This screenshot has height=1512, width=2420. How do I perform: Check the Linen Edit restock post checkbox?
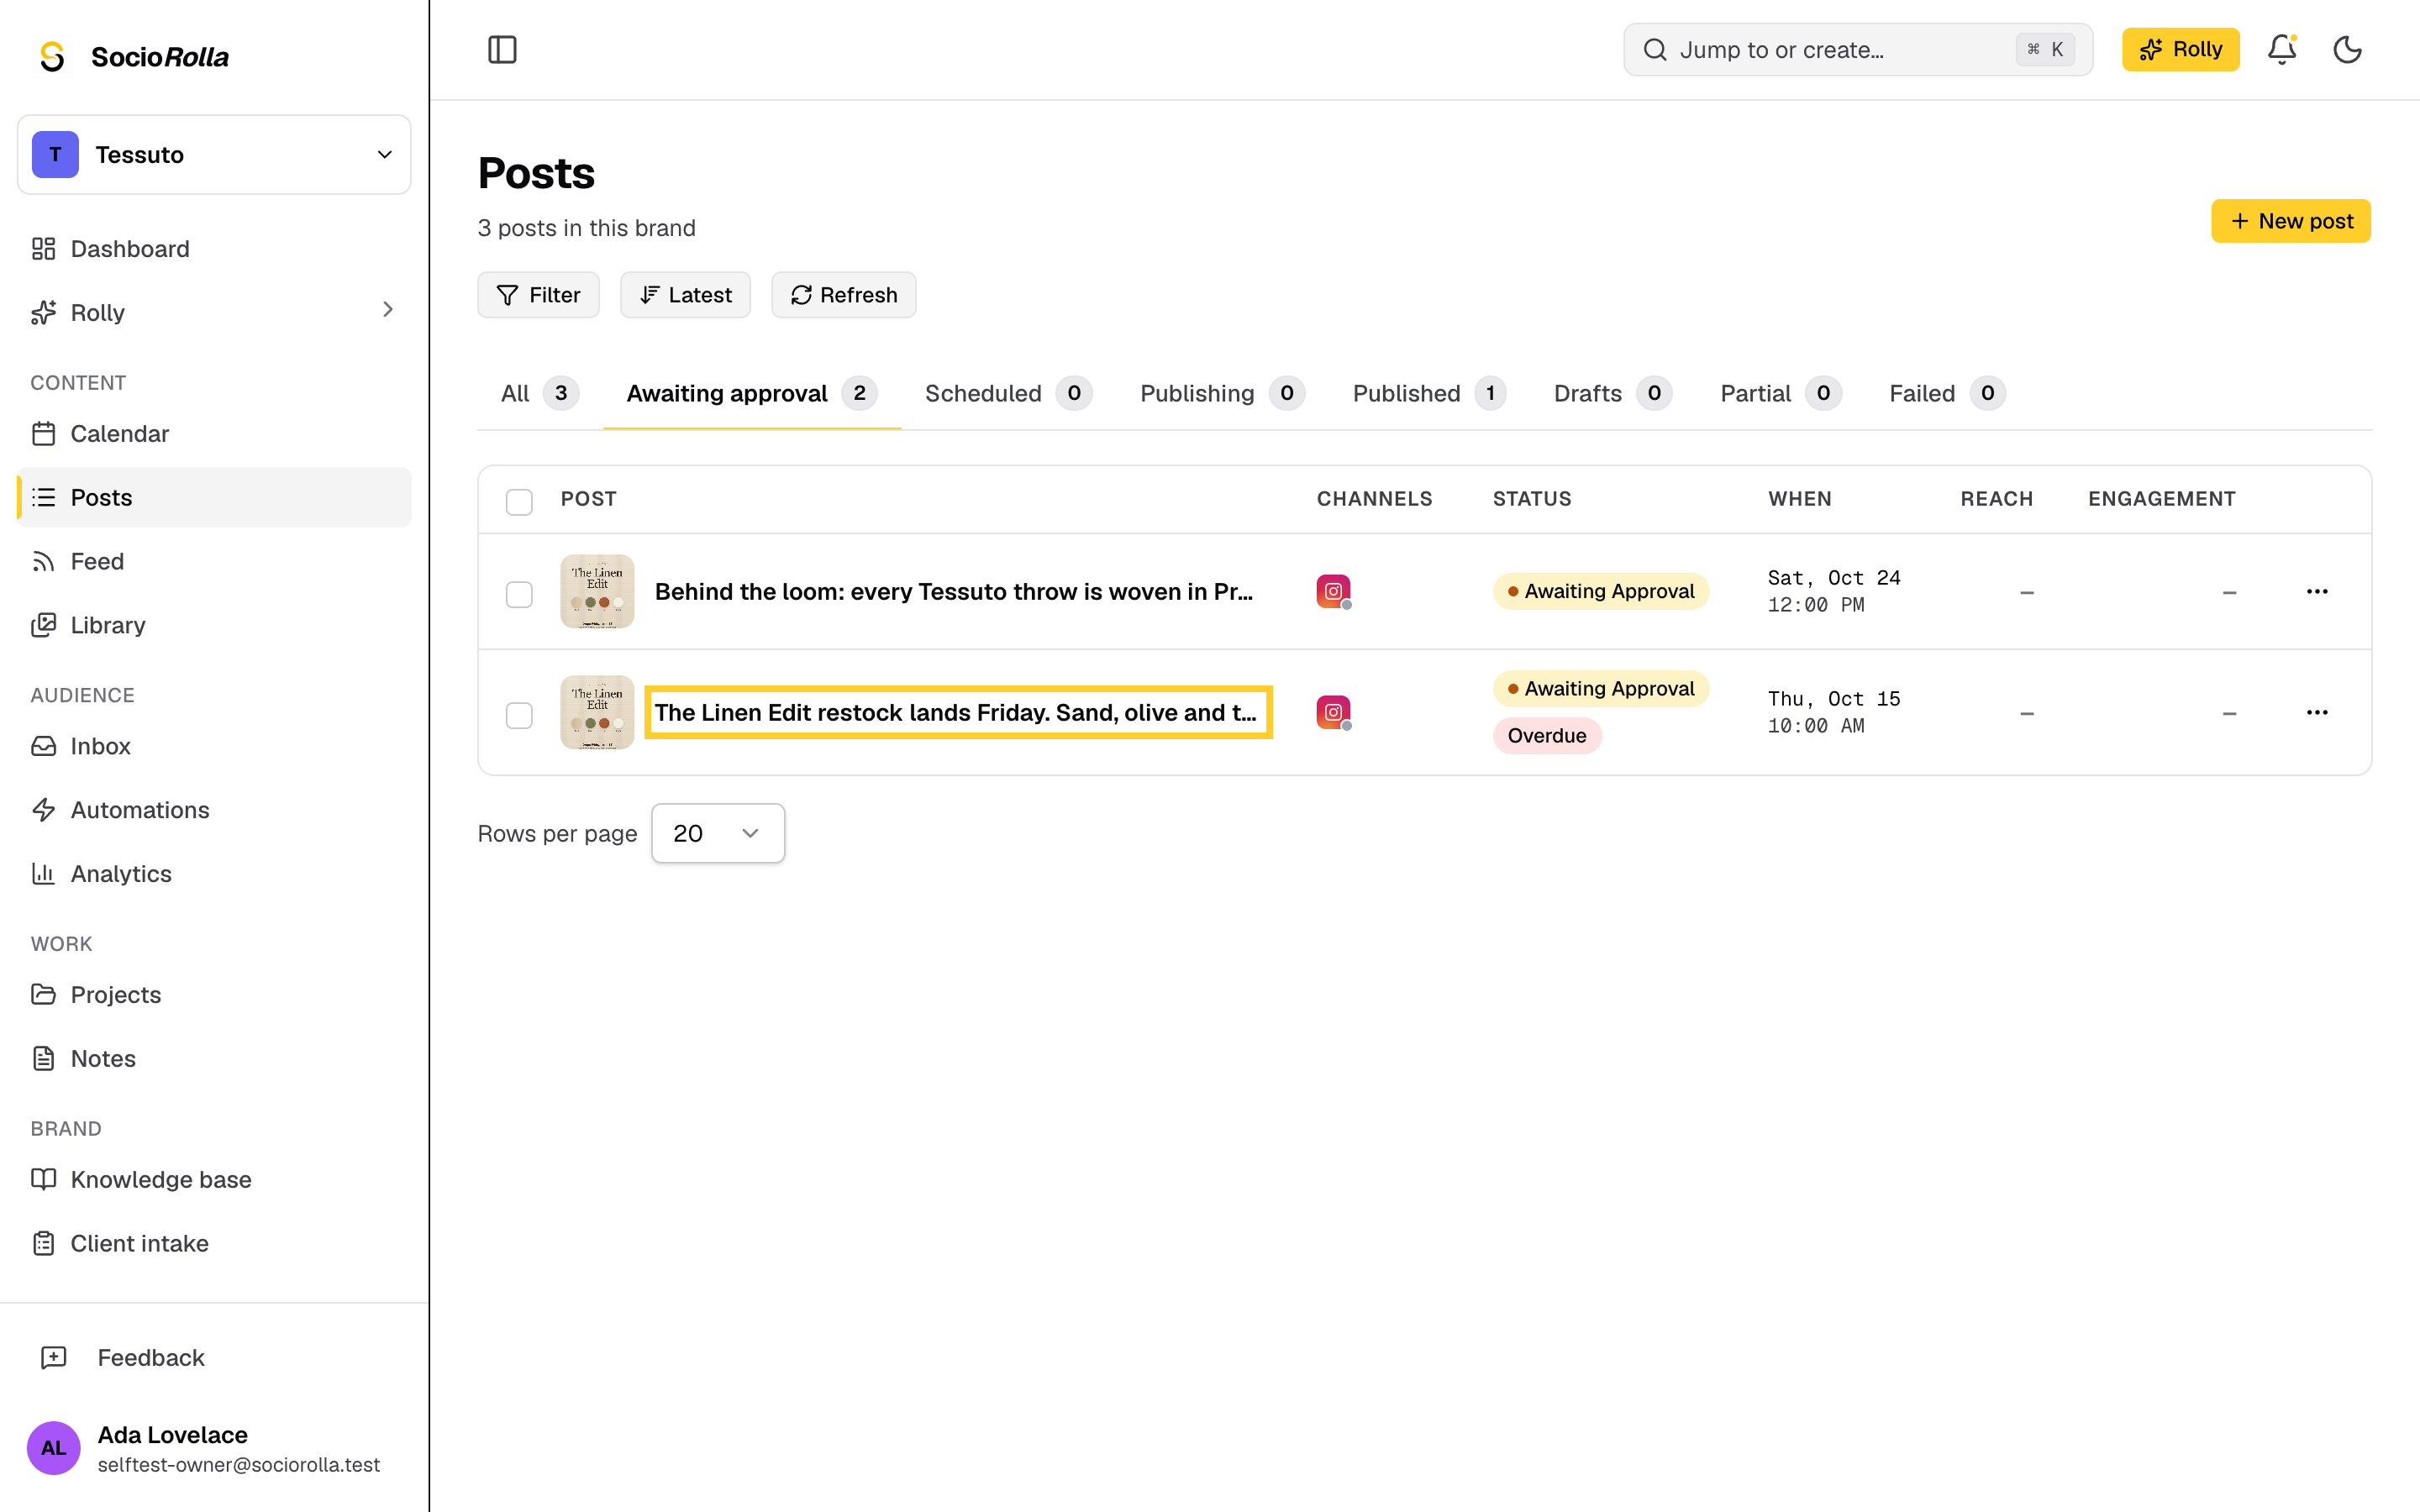[519, 715]
